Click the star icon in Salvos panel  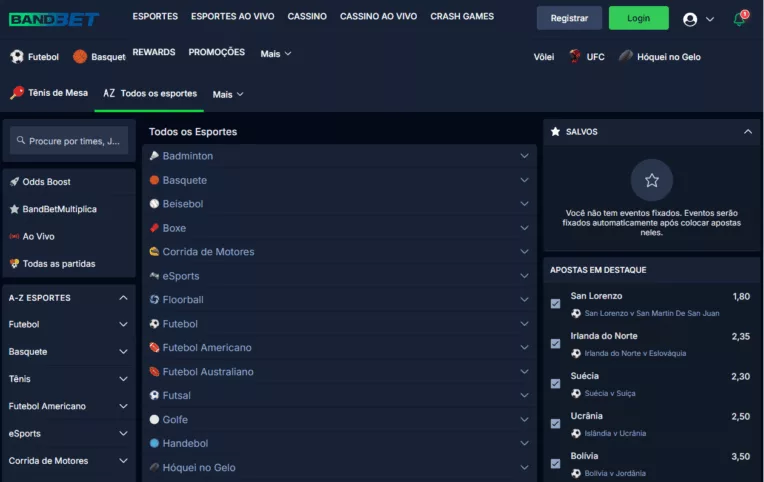pyautogui.click(x=651, y=180)
